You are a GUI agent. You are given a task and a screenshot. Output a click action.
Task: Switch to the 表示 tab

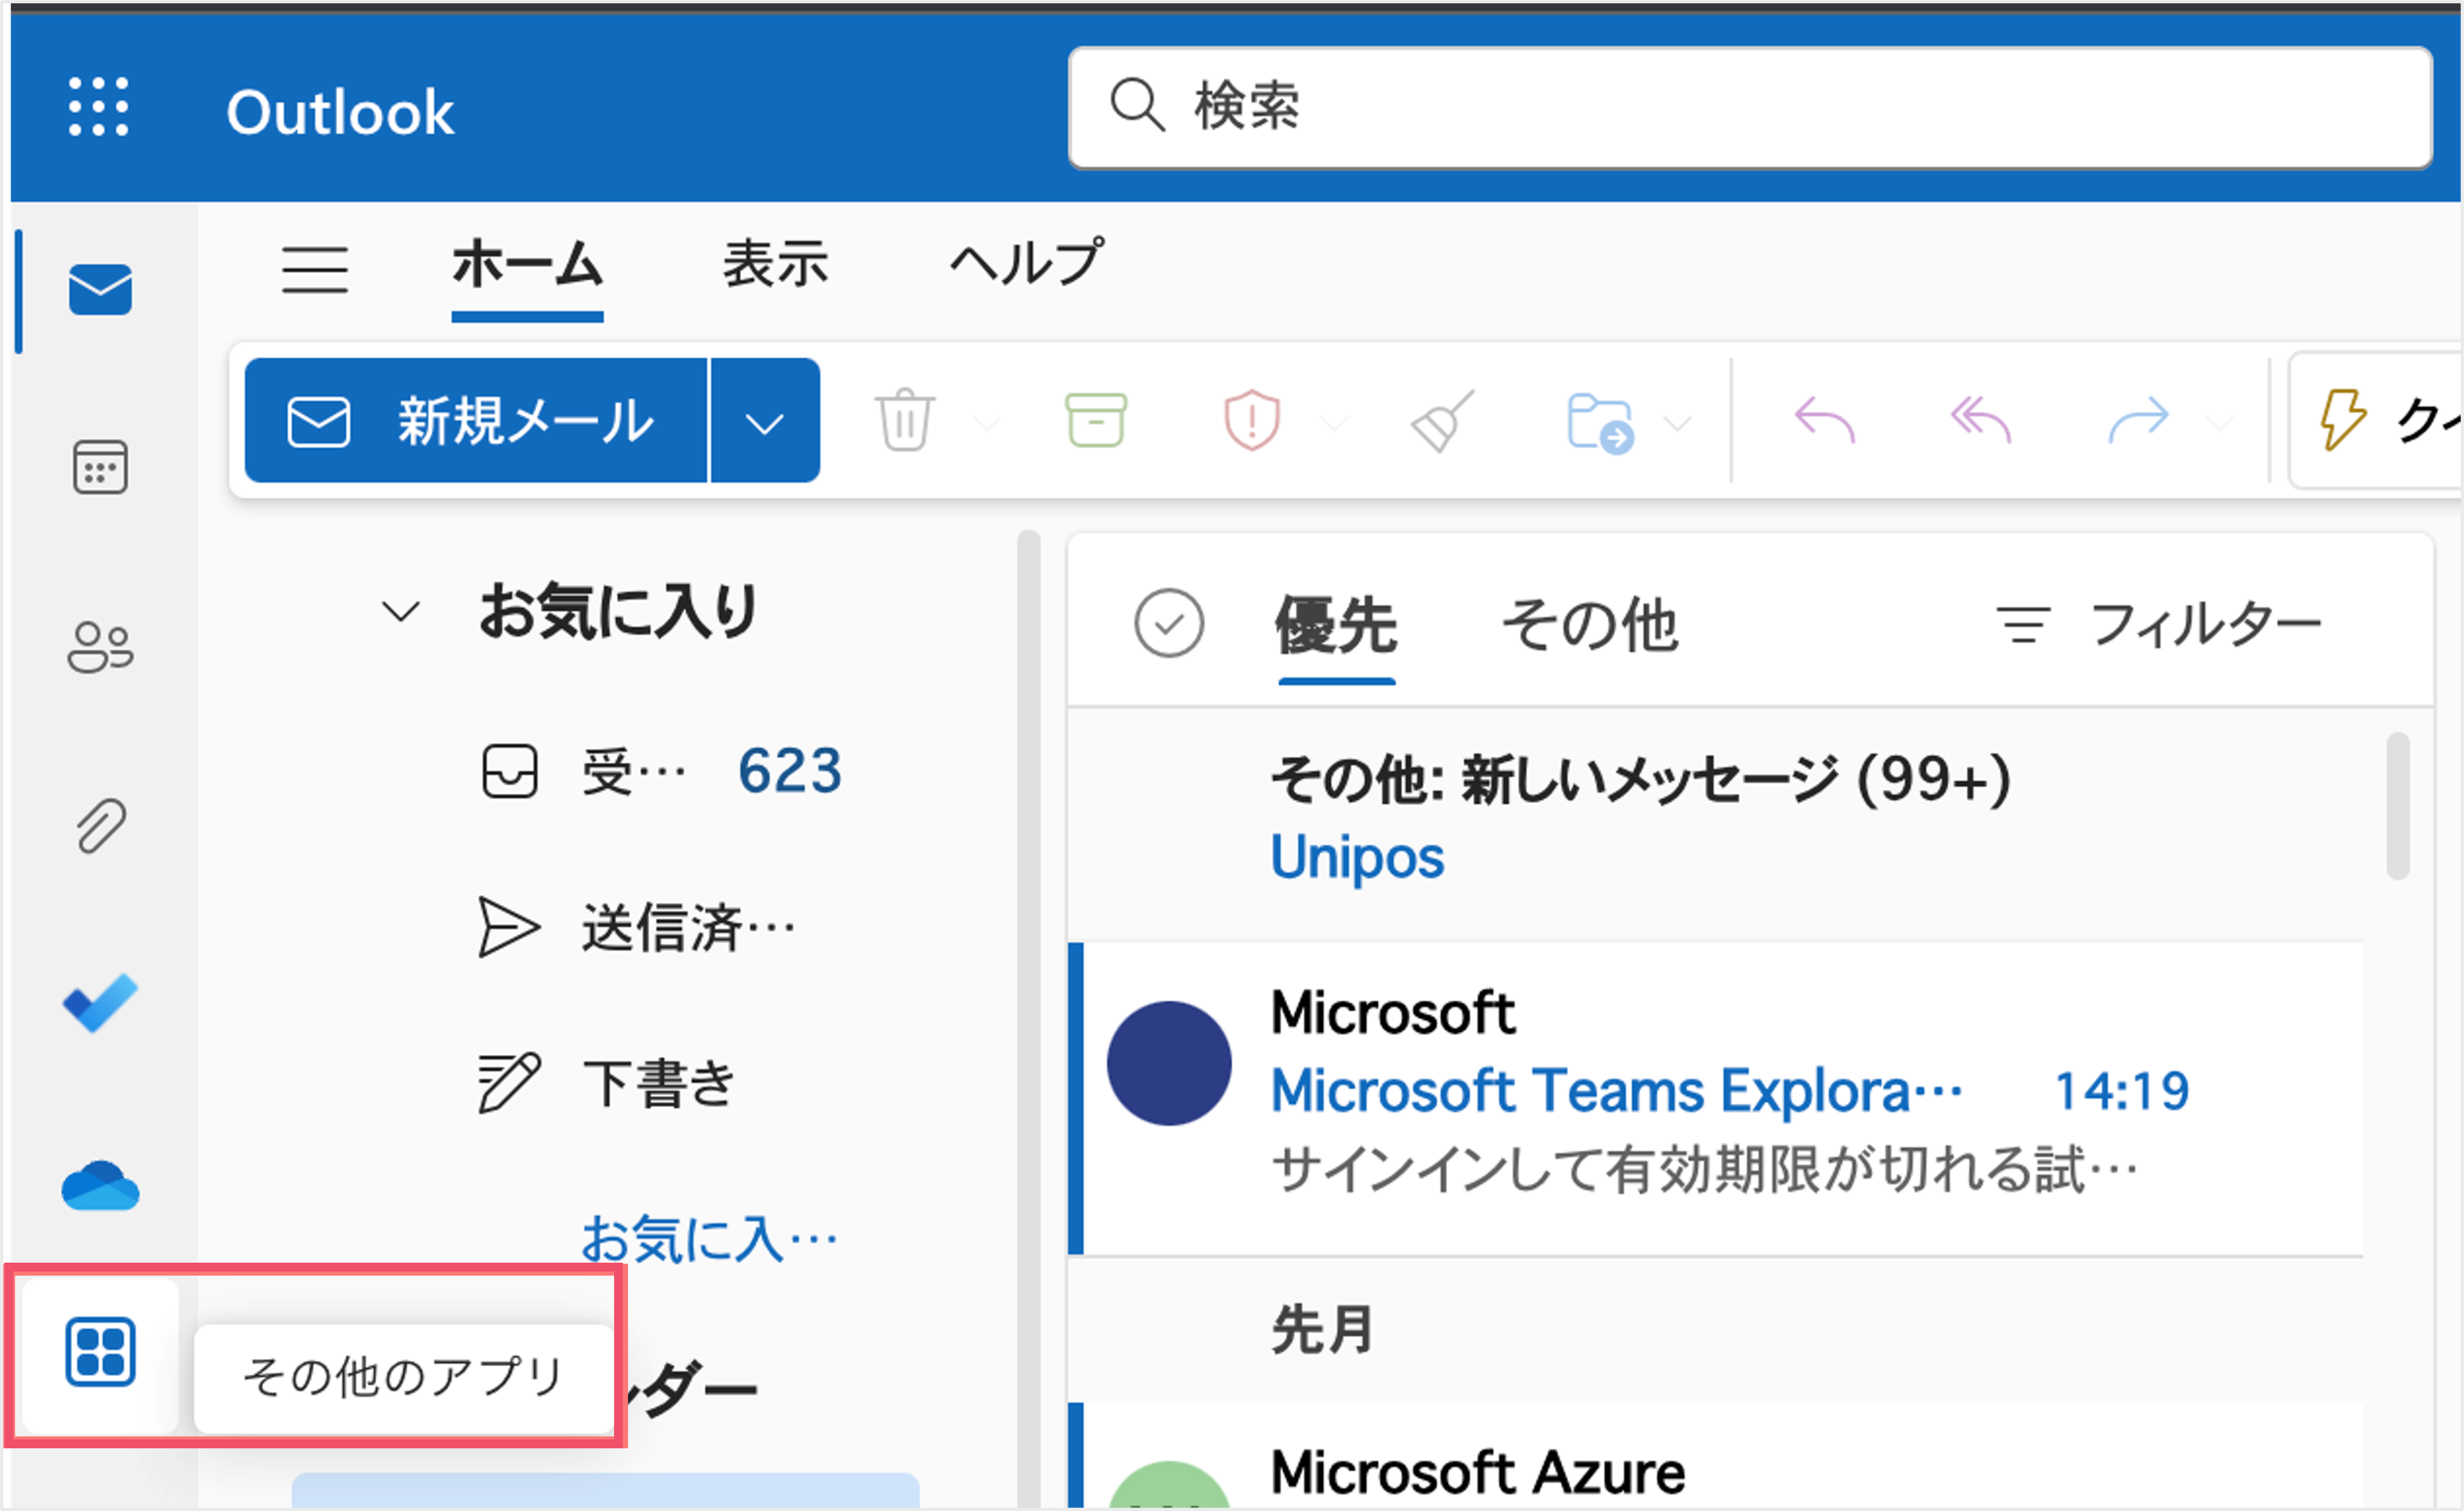(x=776, y=265)
